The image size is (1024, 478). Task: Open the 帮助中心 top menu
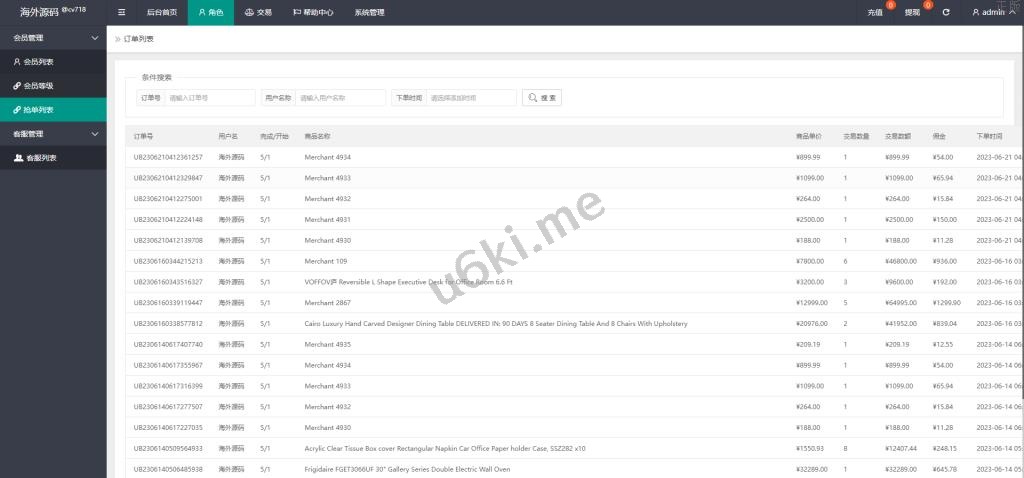click(x=313, y=12)
